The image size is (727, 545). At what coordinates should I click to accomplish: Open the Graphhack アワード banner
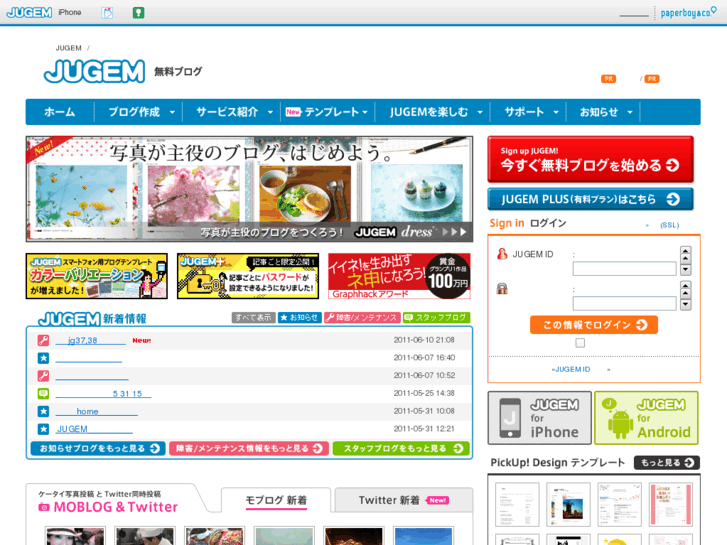(399, 276)
